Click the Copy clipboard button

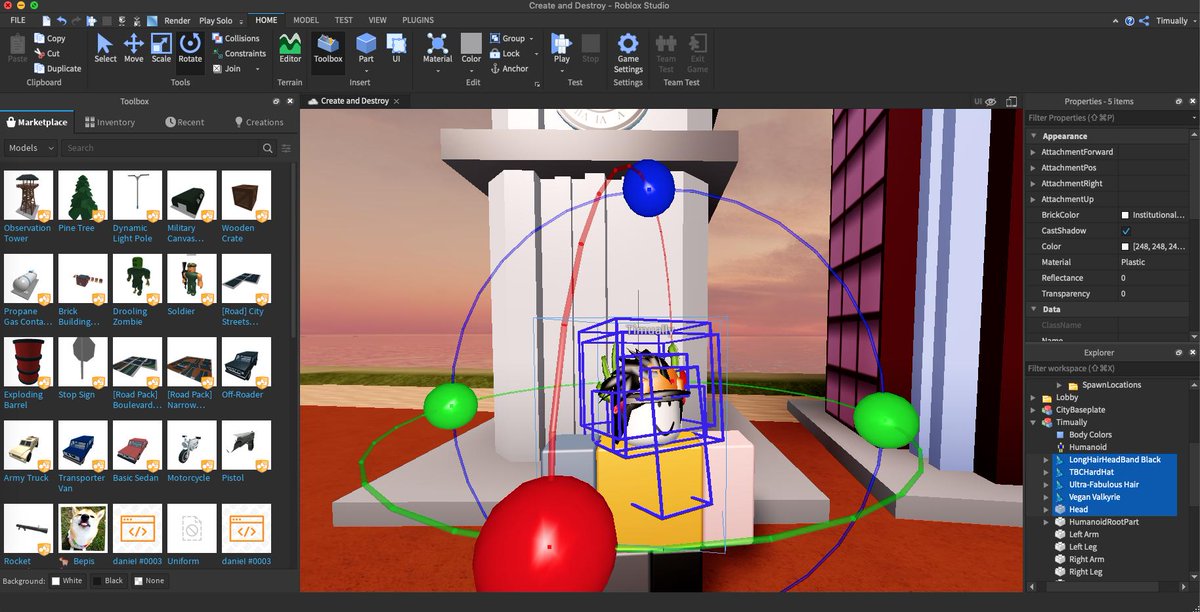point(50,38)
